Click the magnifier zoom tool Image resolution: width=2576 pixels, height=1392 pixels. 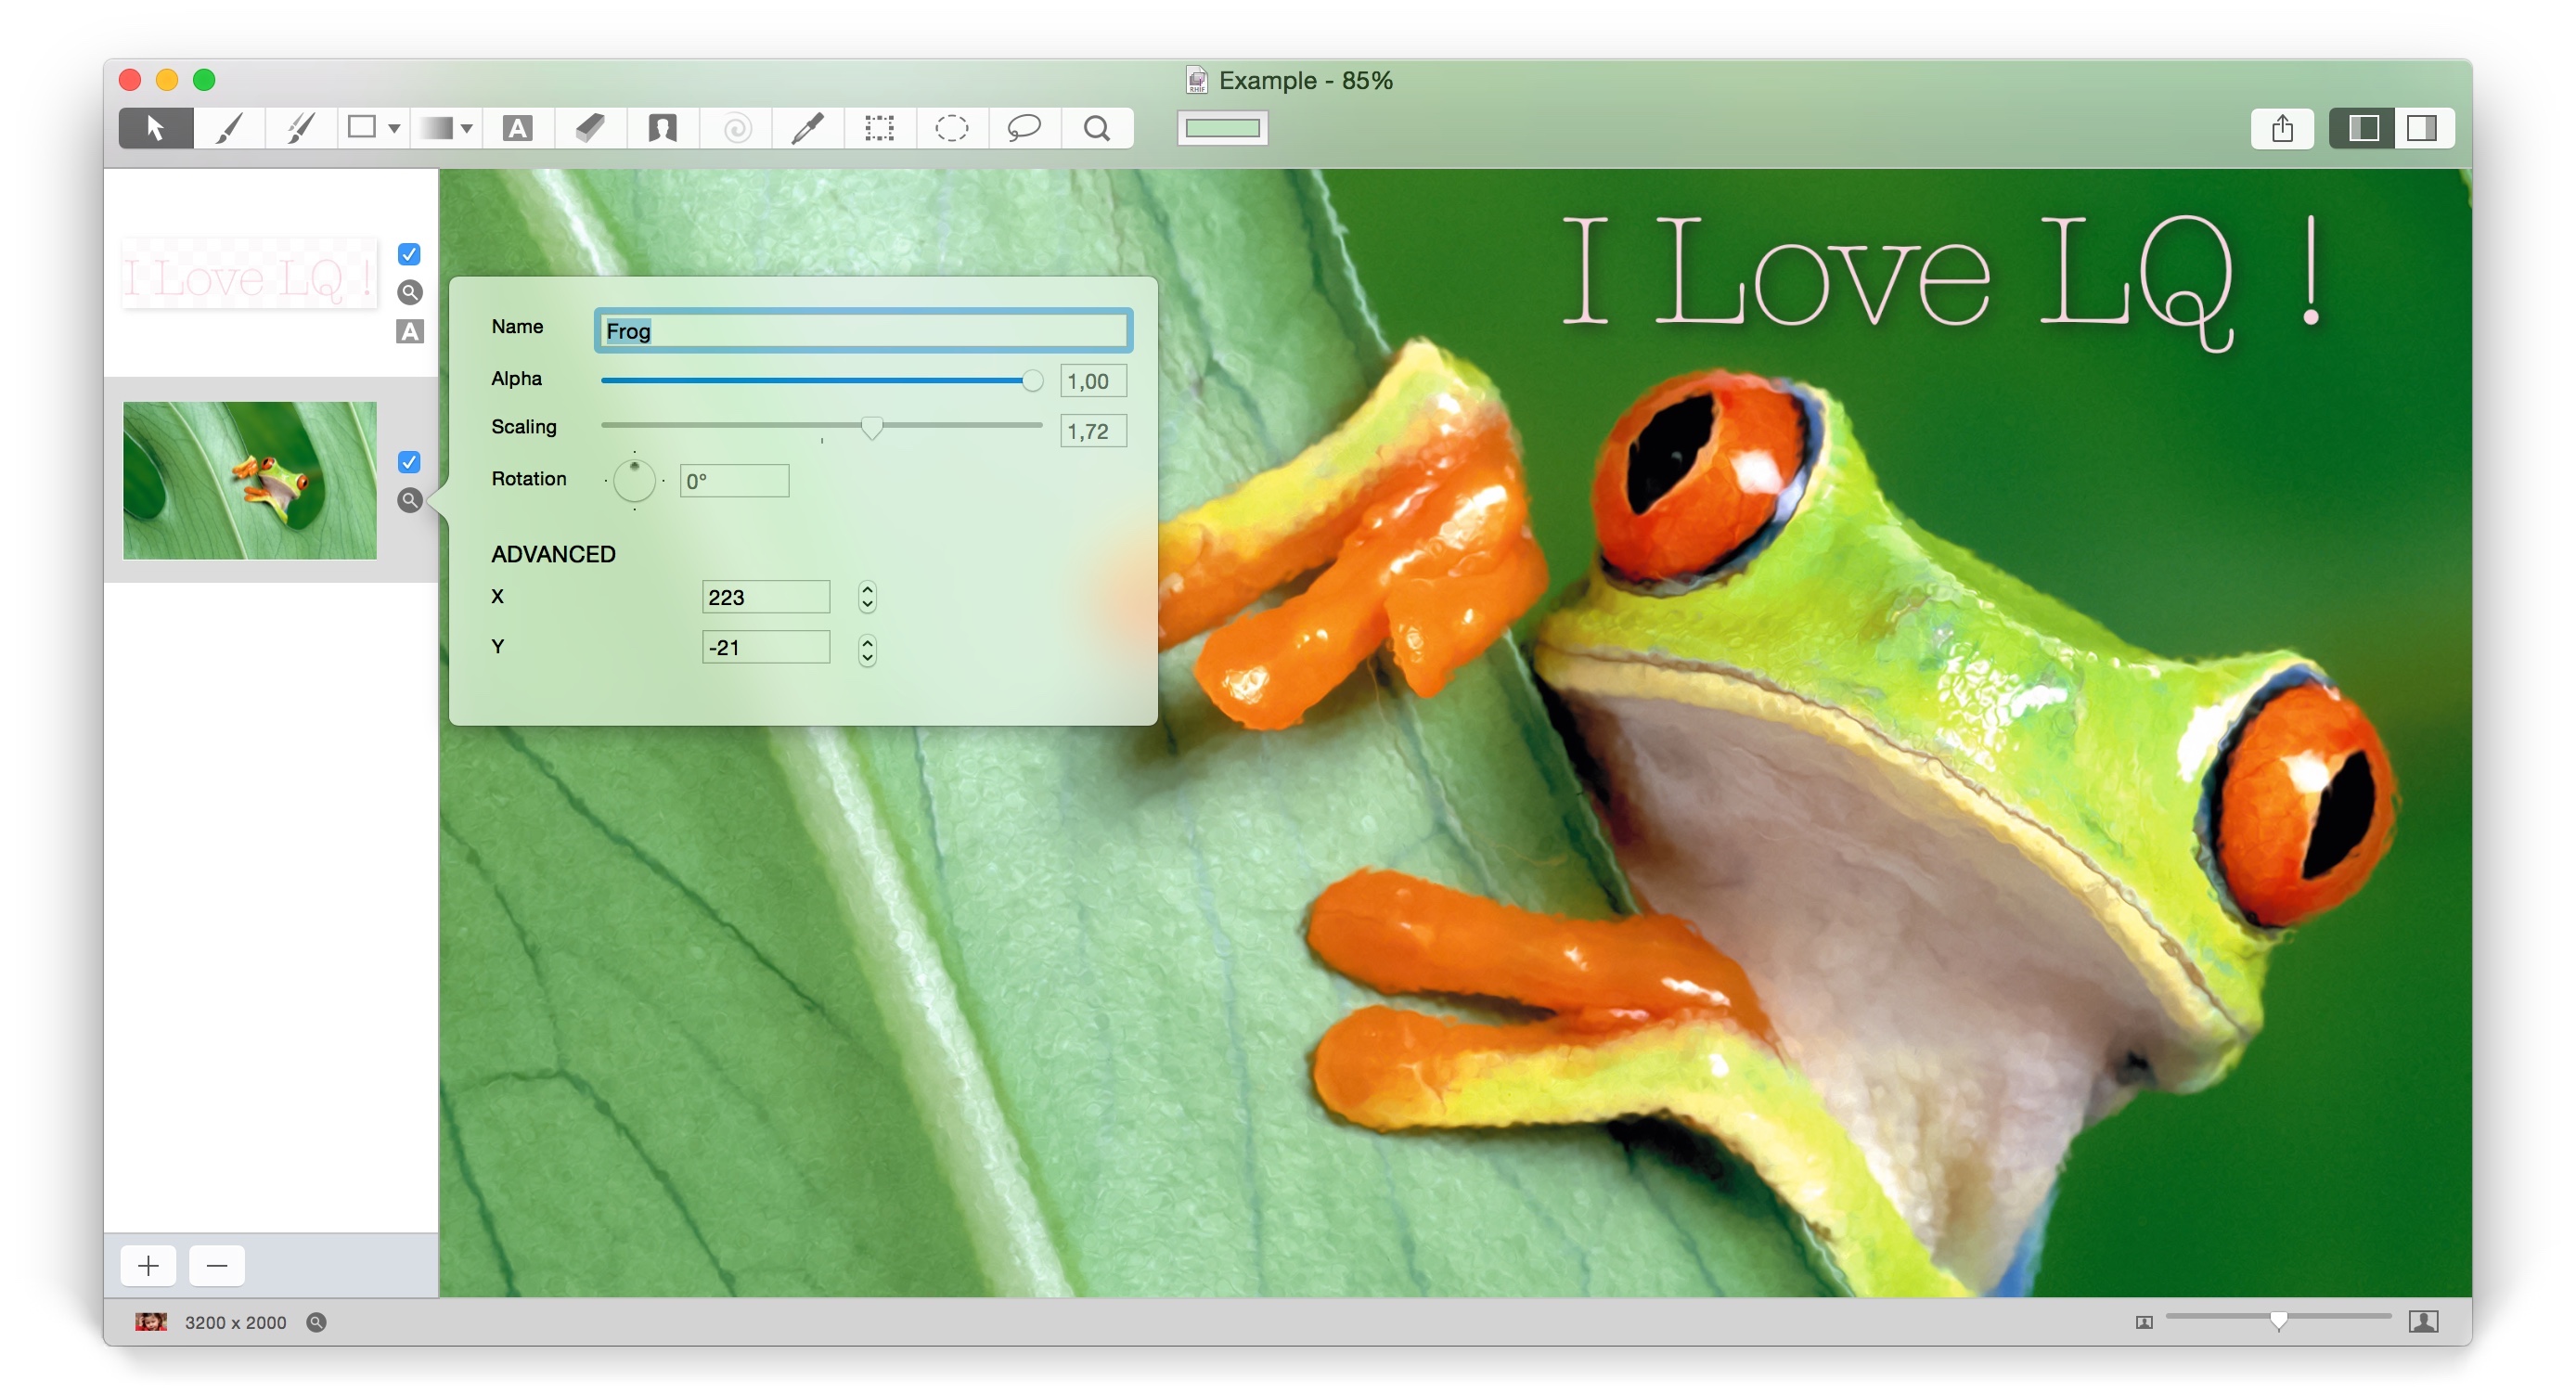point(1097,128)
